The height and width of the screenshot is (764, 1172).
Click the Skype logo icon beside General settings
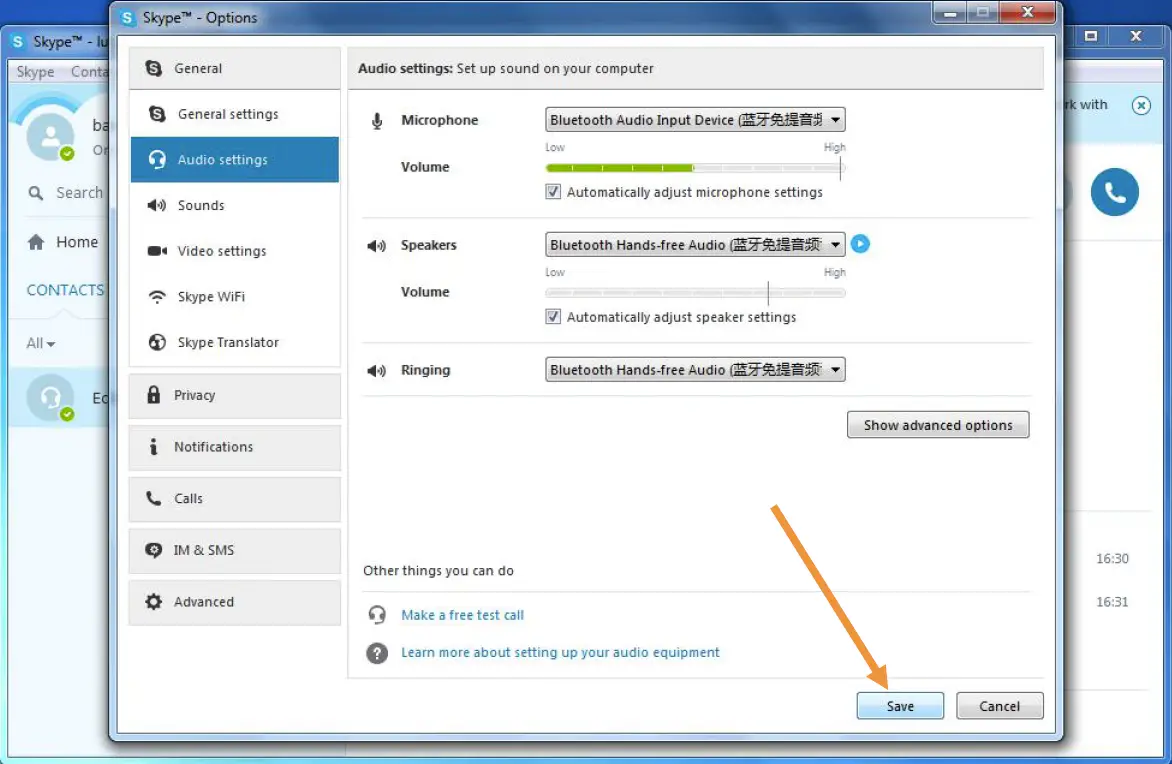tap(157, 114)
